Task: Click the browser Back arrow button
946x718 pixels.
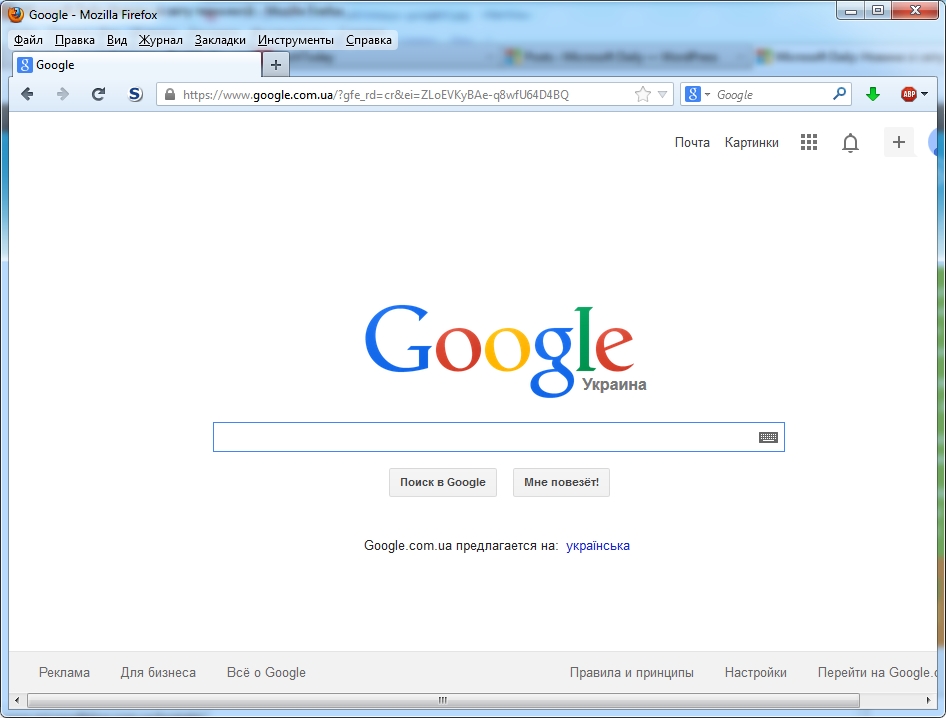Action: point(27,94)
